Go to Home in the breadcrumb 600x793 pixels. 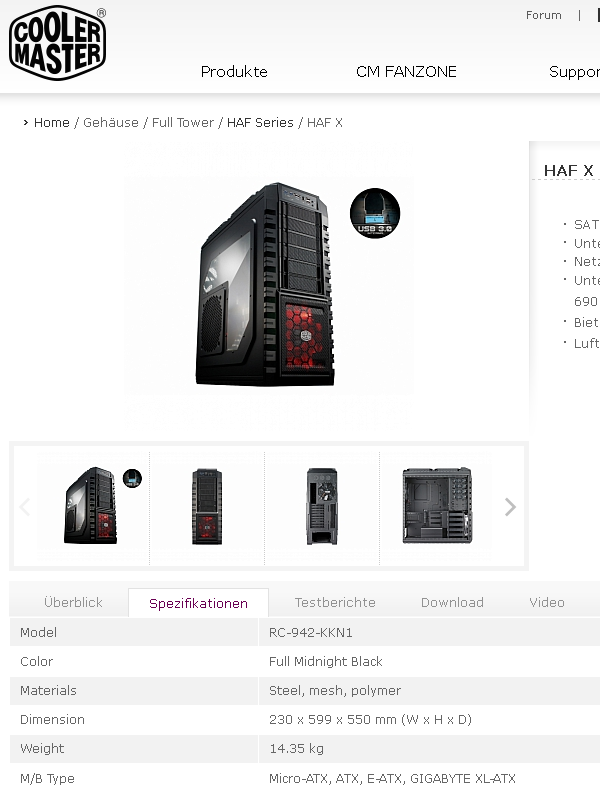pos(52,122)
